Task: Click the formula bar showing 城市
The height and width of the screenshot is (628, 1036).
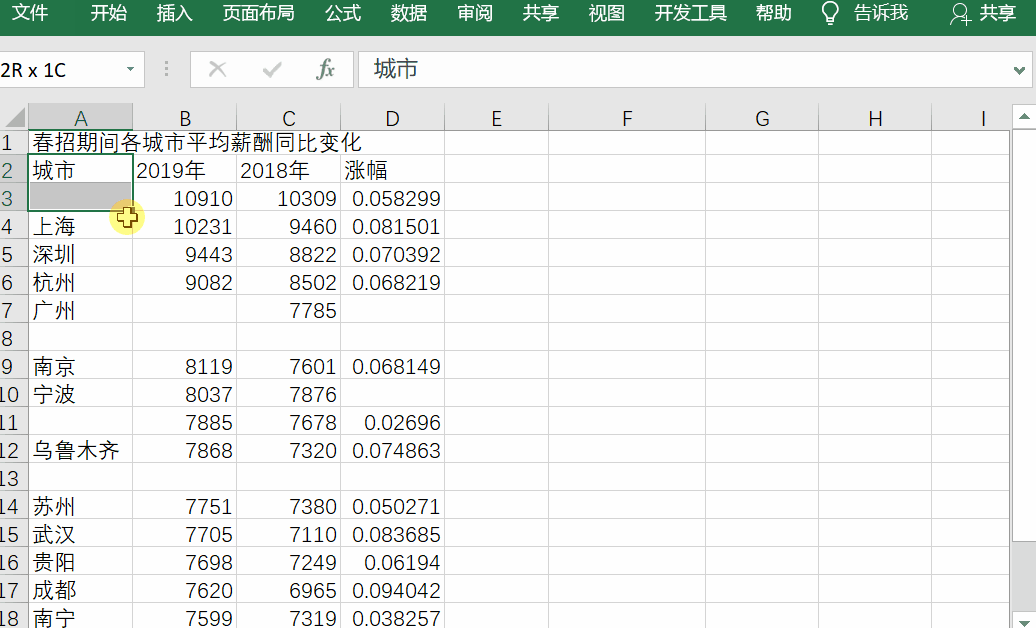Action: 684,69
